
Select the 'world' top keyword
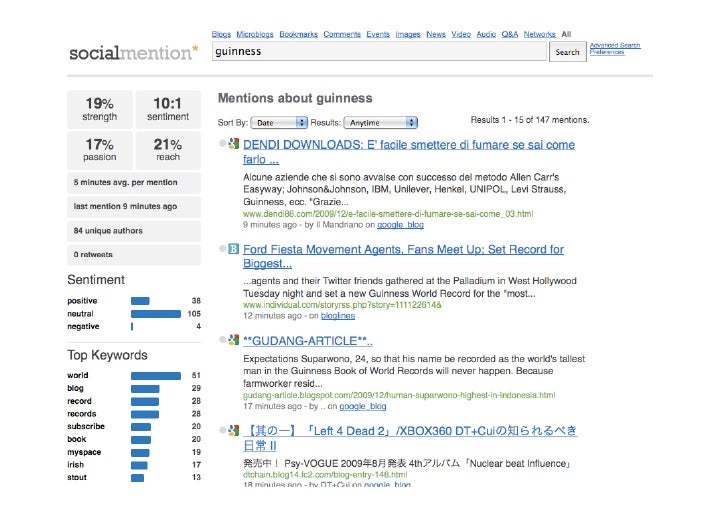click(78, 375)
